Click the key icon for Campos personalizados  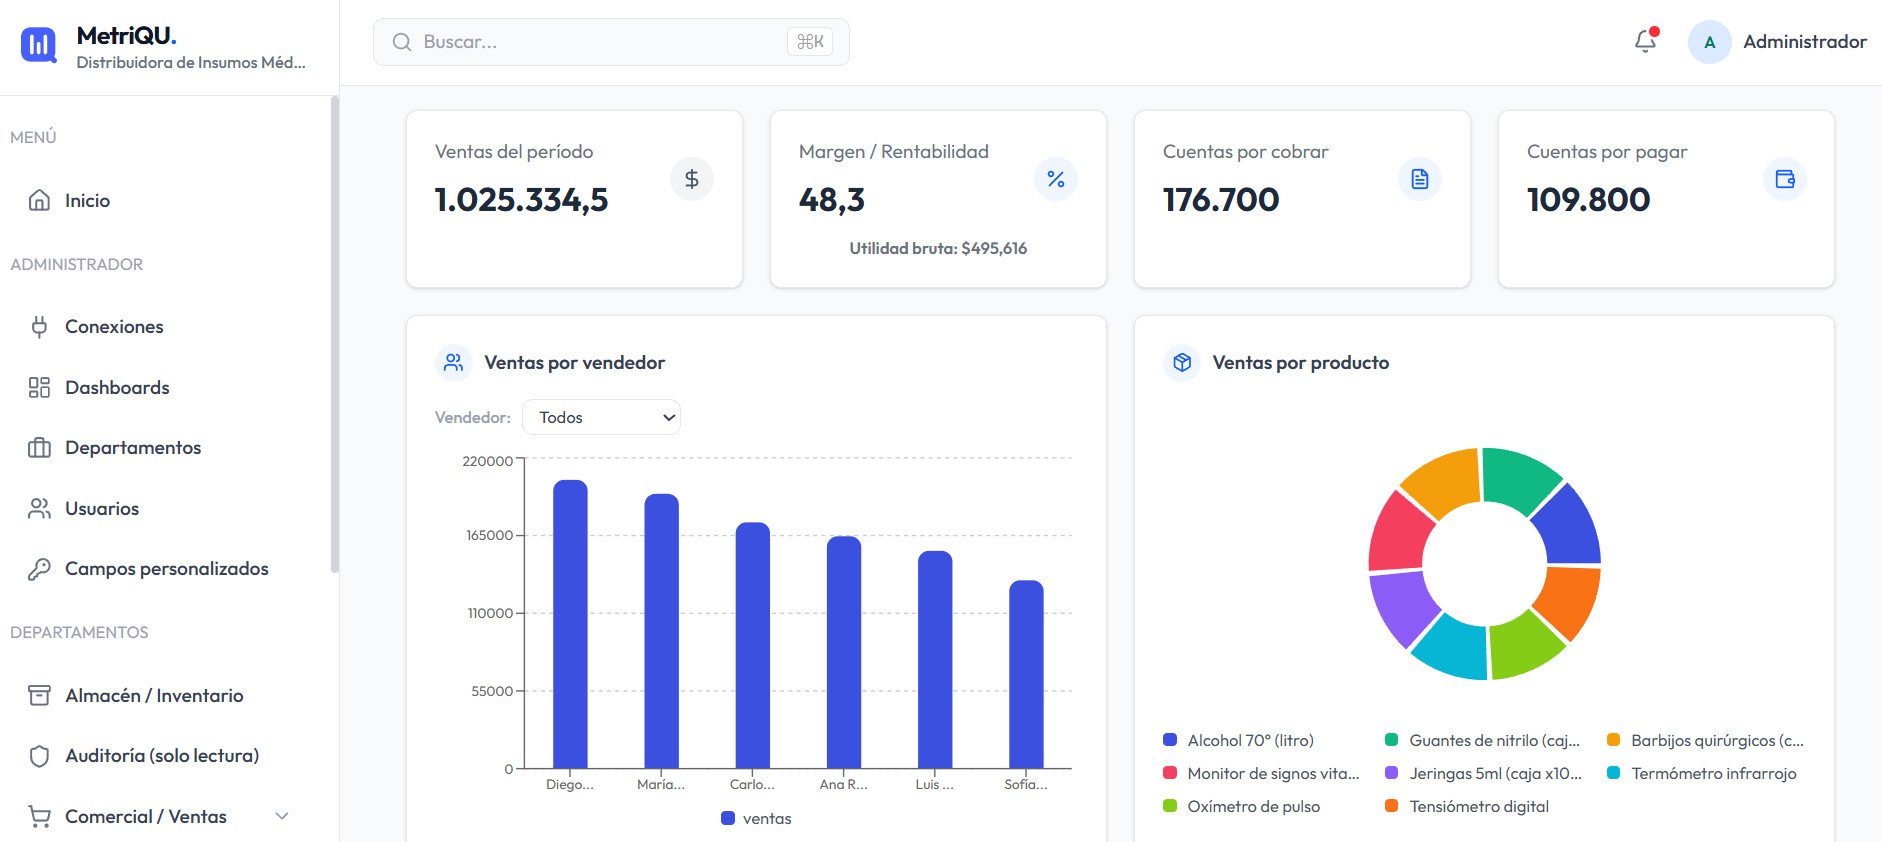point(39,569)
